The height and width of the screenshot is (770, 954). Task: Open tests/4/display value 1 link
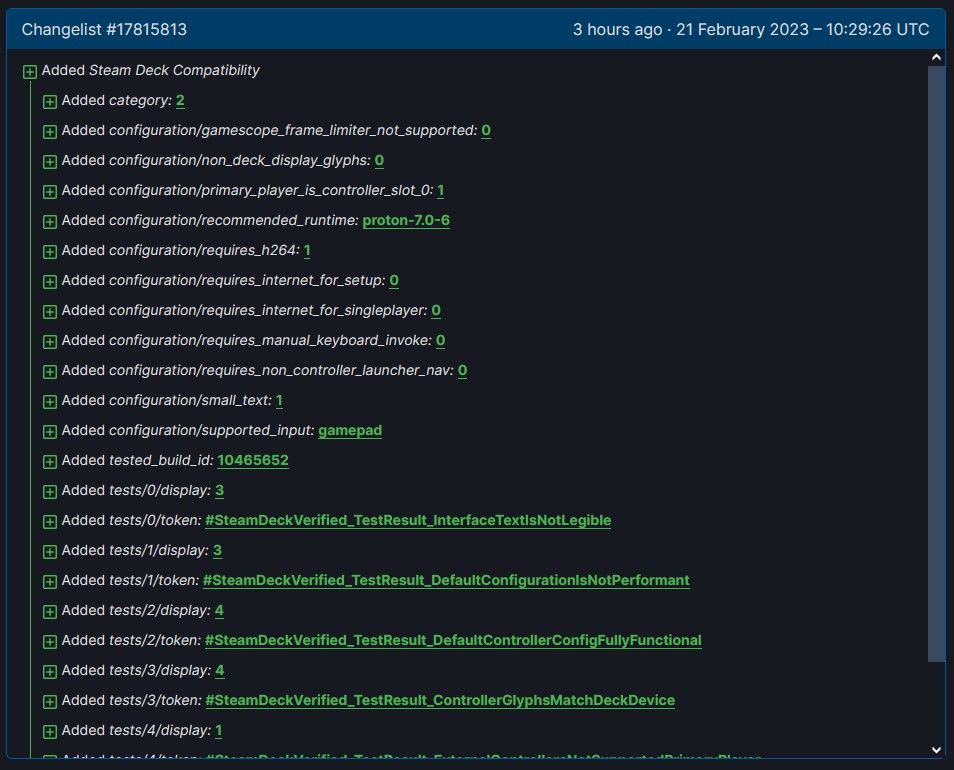pyautogui.click(x=218, y=730)
